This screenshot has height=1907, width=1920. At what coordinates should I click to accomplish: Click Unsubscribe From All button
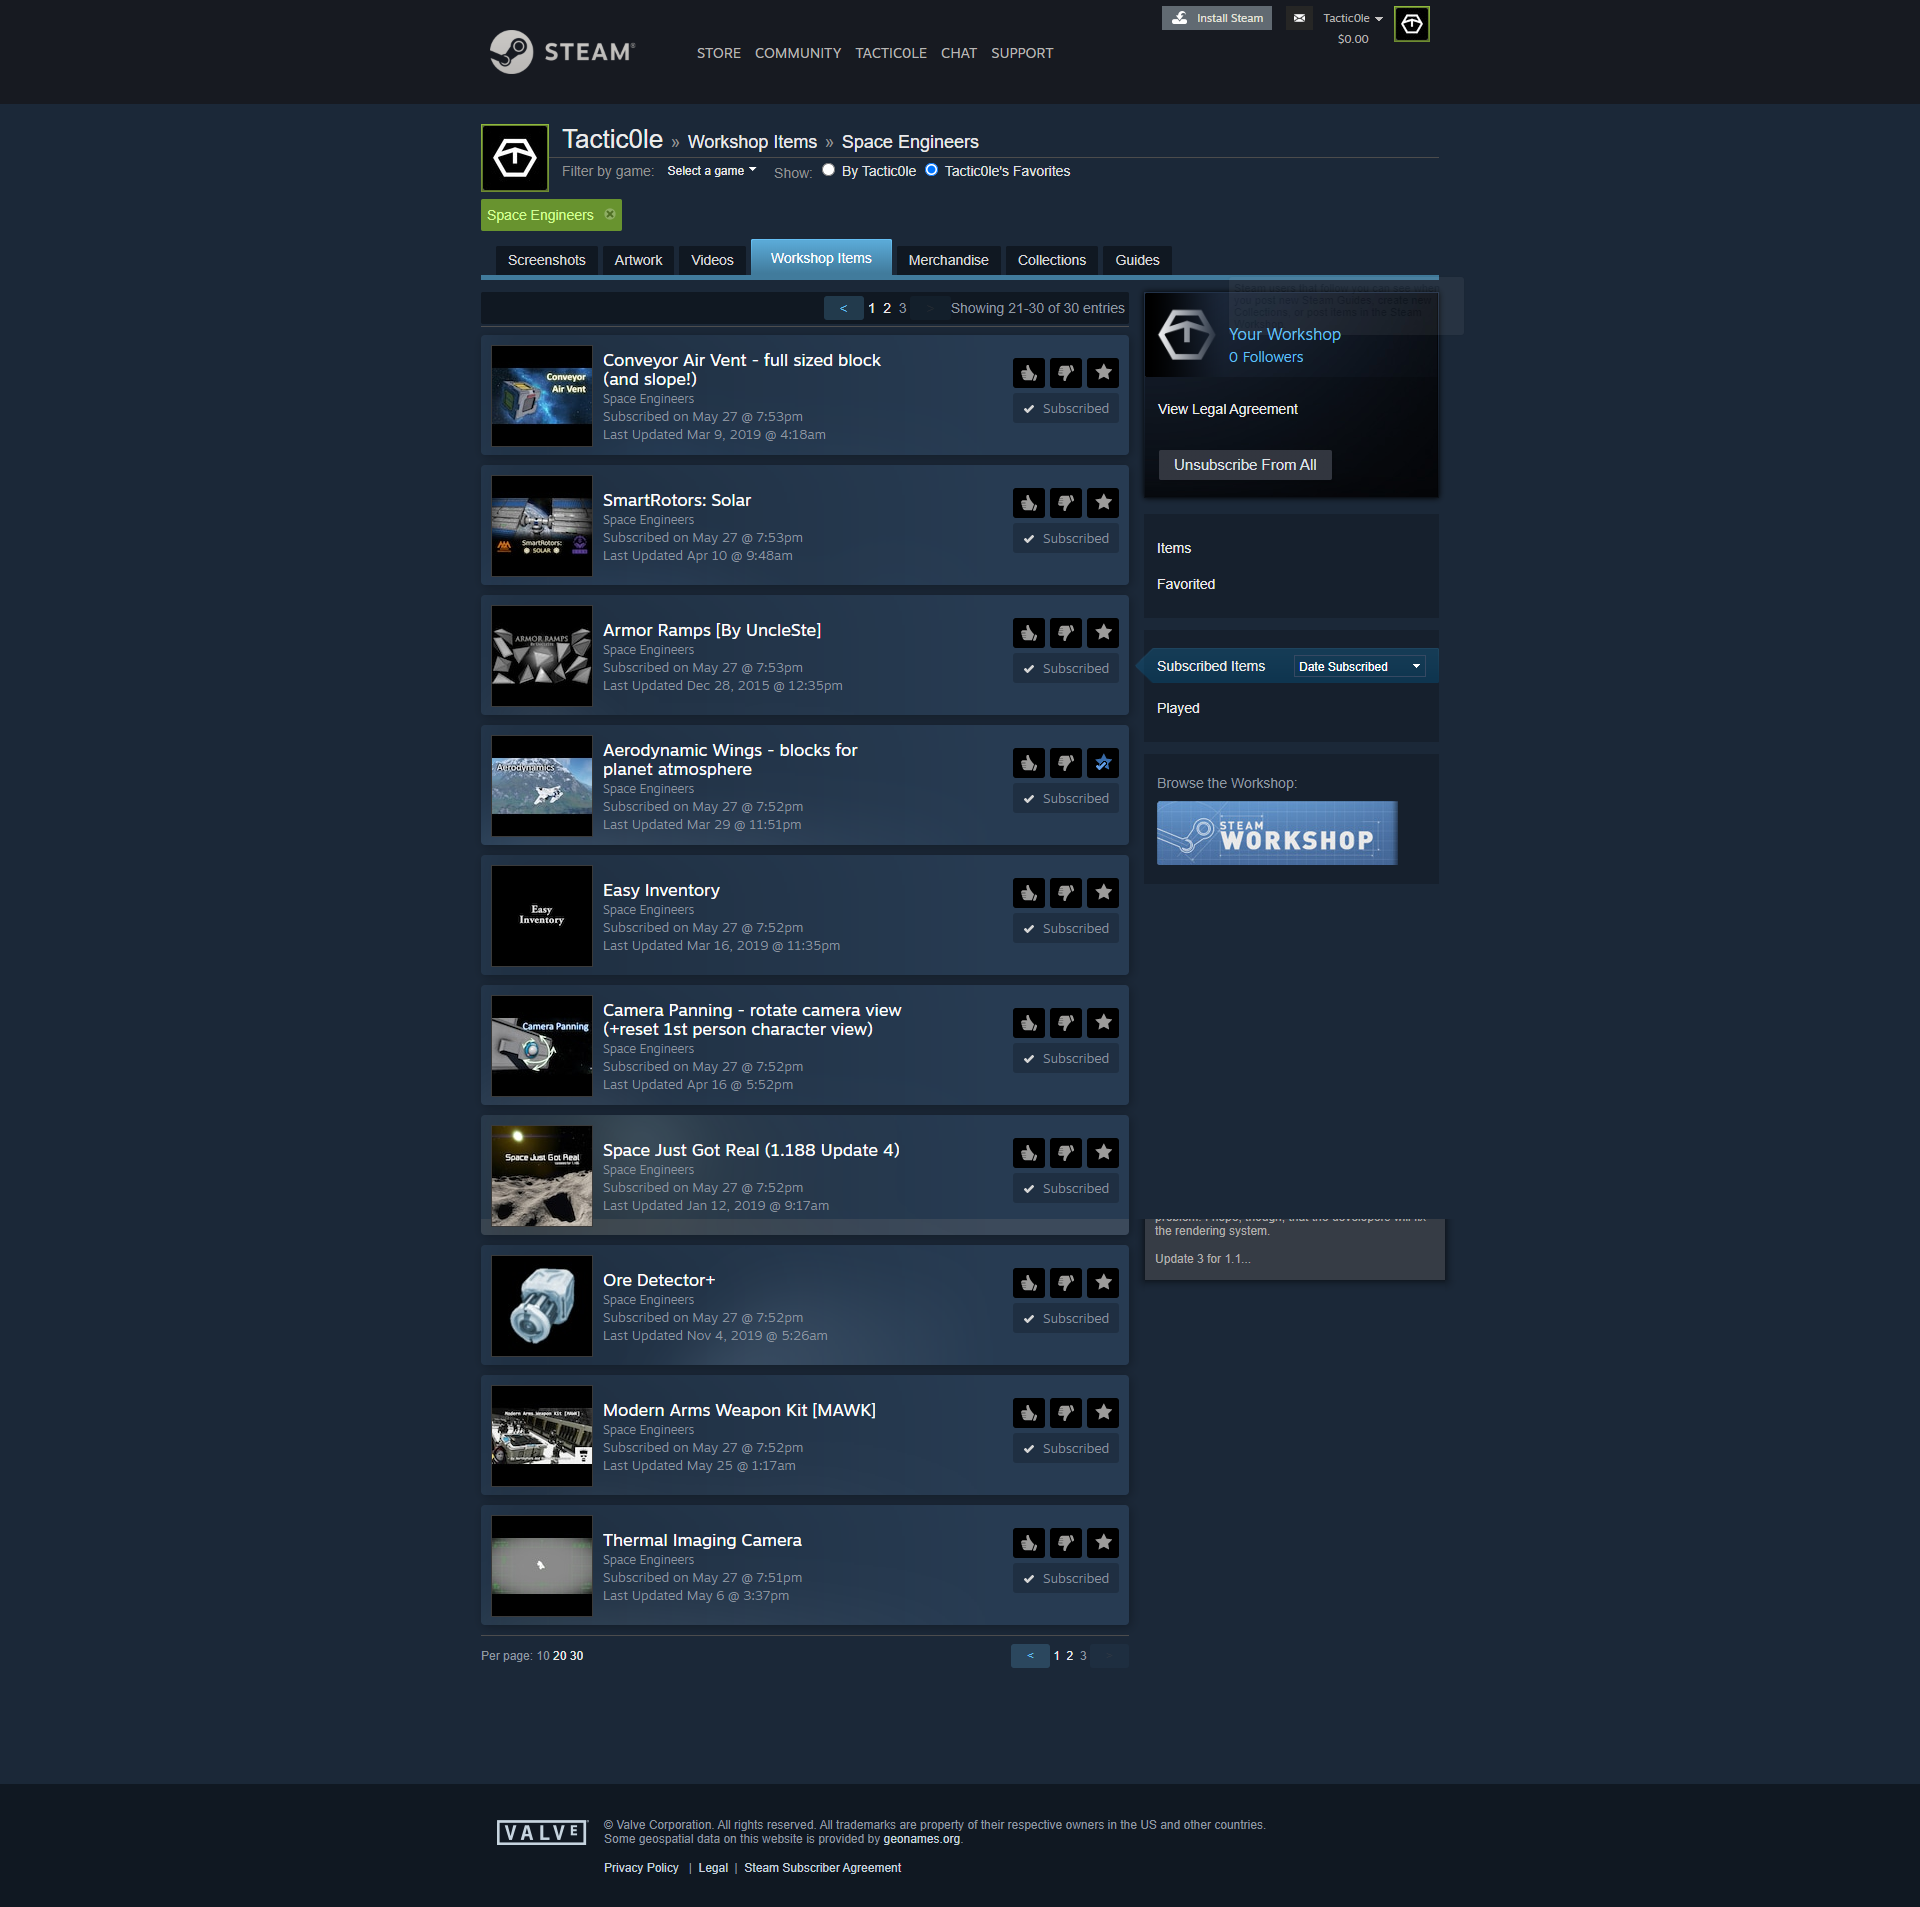point(1244,465)
